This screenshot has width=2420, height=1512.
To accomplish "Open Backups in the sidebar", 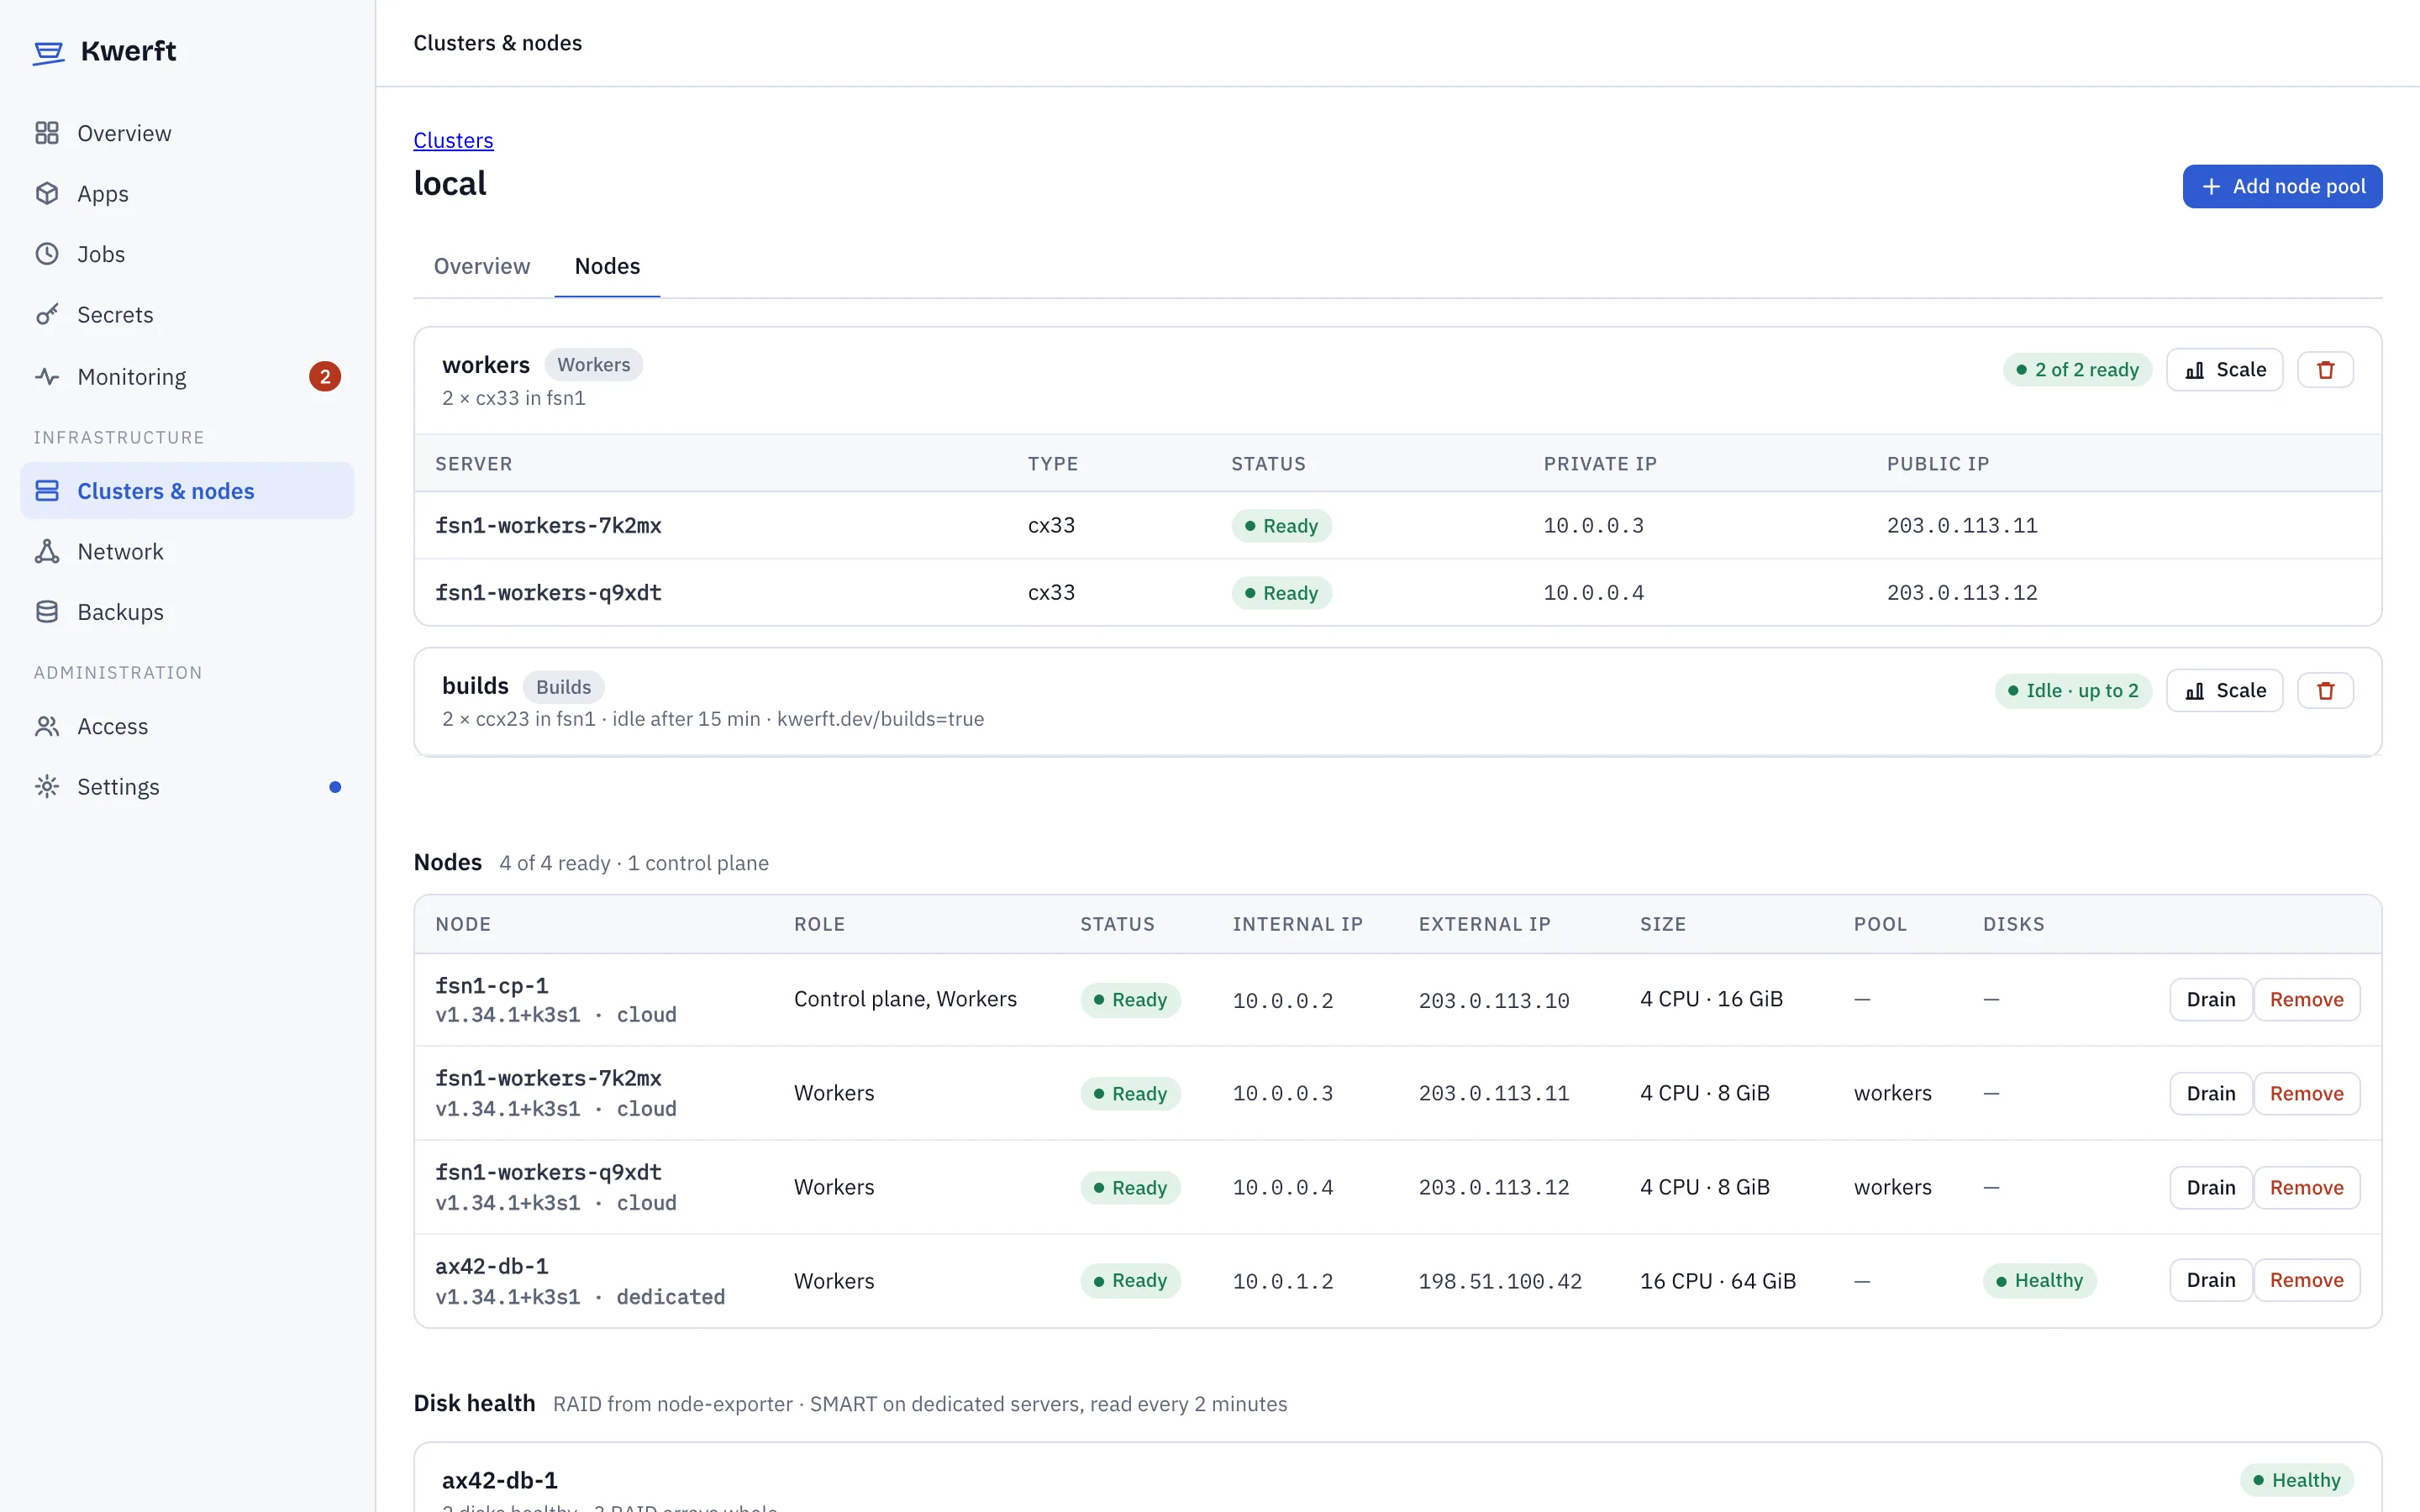I will (187, 612).
